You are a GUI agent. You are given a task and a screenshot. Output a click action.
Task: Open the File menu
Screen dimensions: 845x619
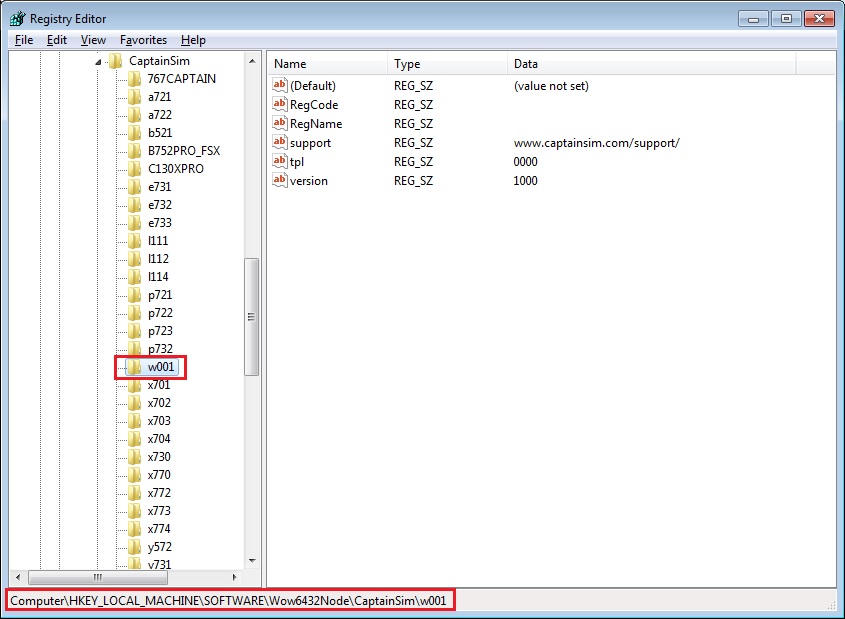tap(24, 40)
